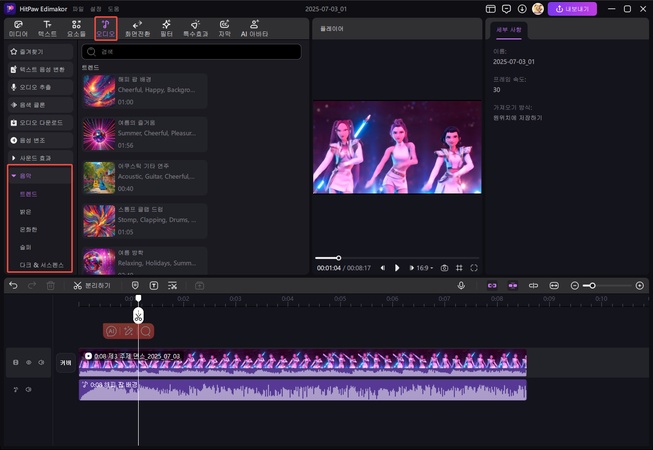Select the Sad music subcategory
The width and height of the screenshot is (653, 450).
(x=25, y=247)
